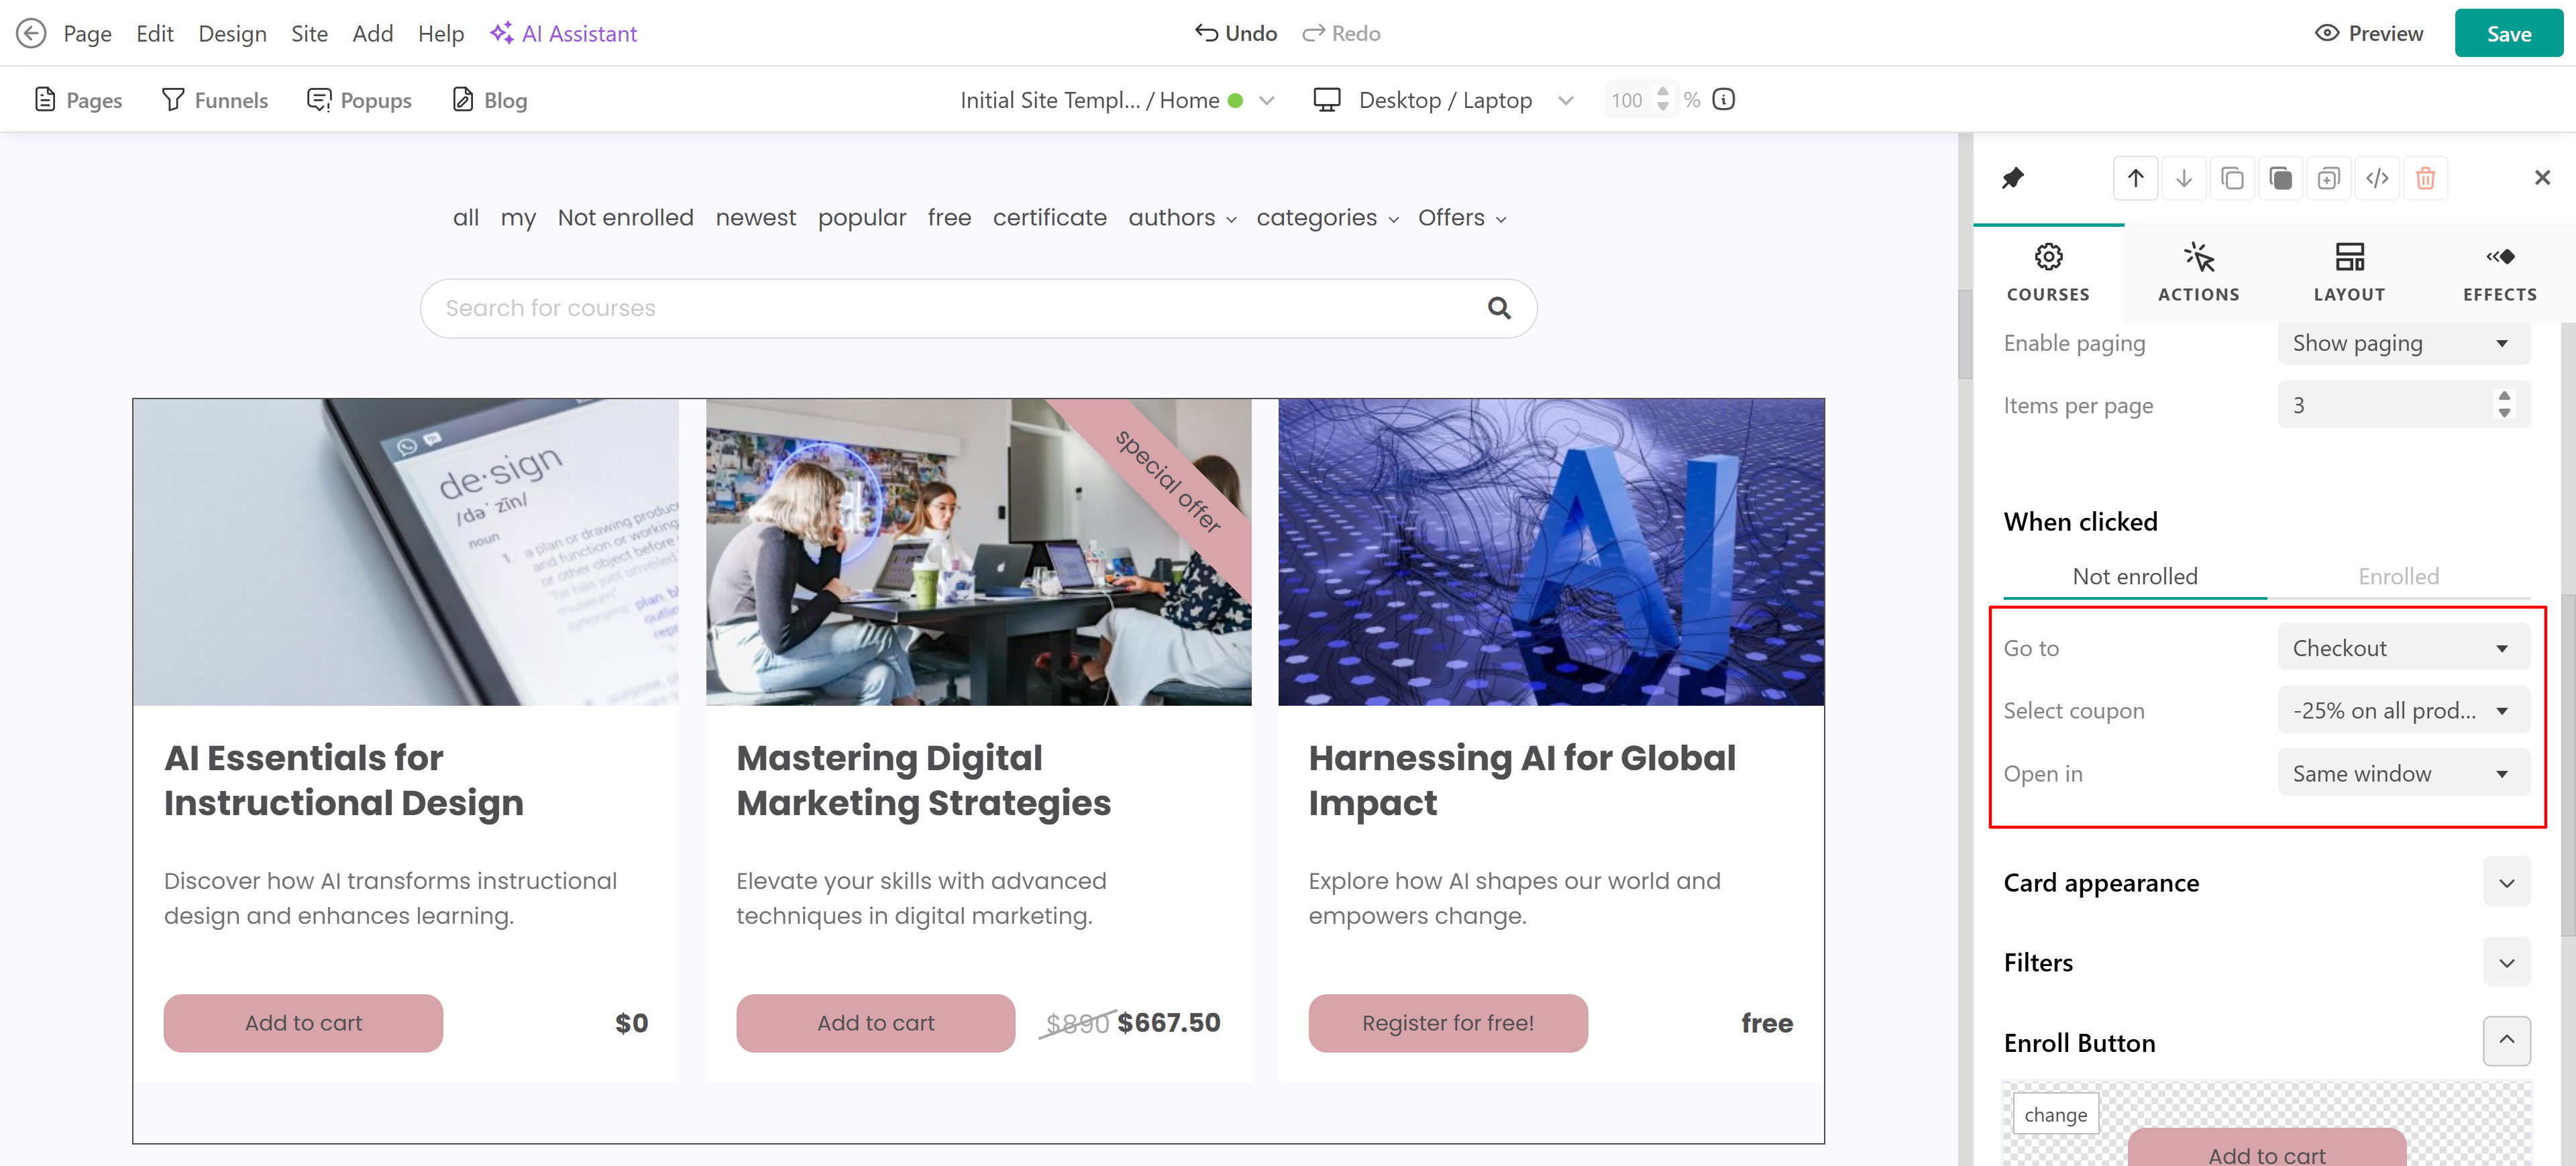This screenshot has width=2576, height=1166.
Task: Go back using circled arrow icon
Action: click(x=31, y=33)
